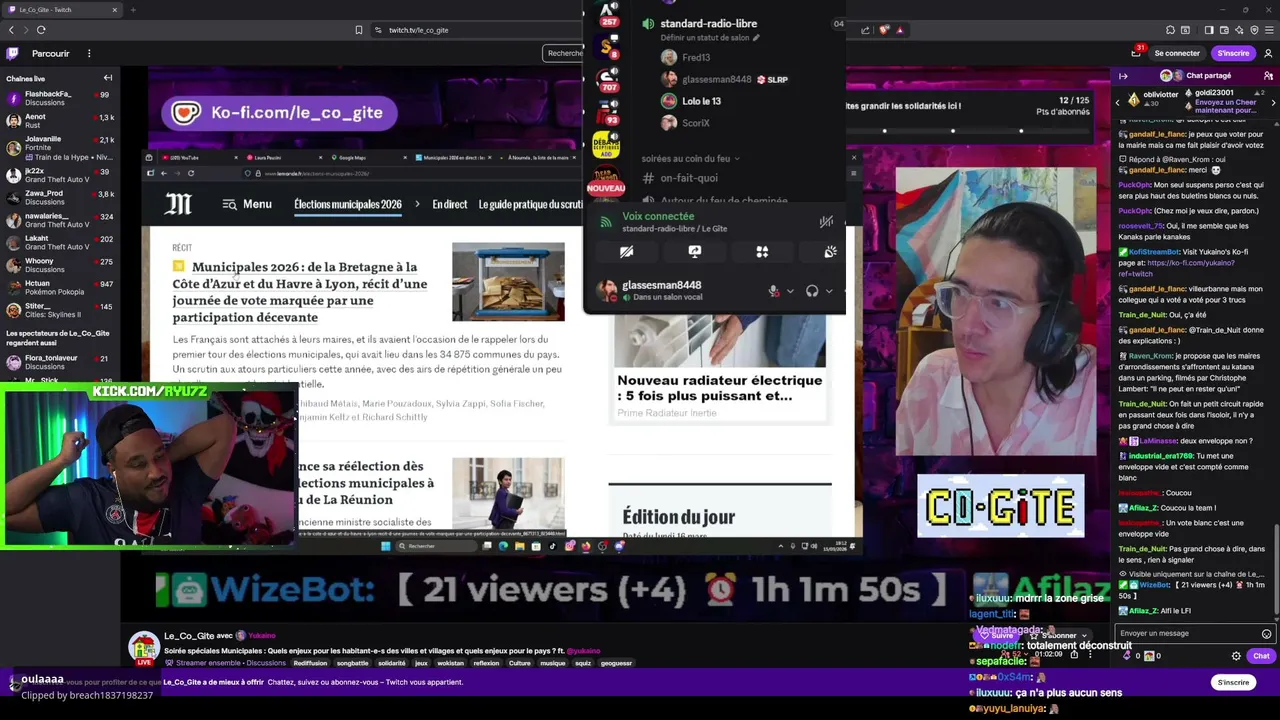1280x720 pixels.
Task: Open Zawa_Prod channel in sidebar
Action: [60, 197]
